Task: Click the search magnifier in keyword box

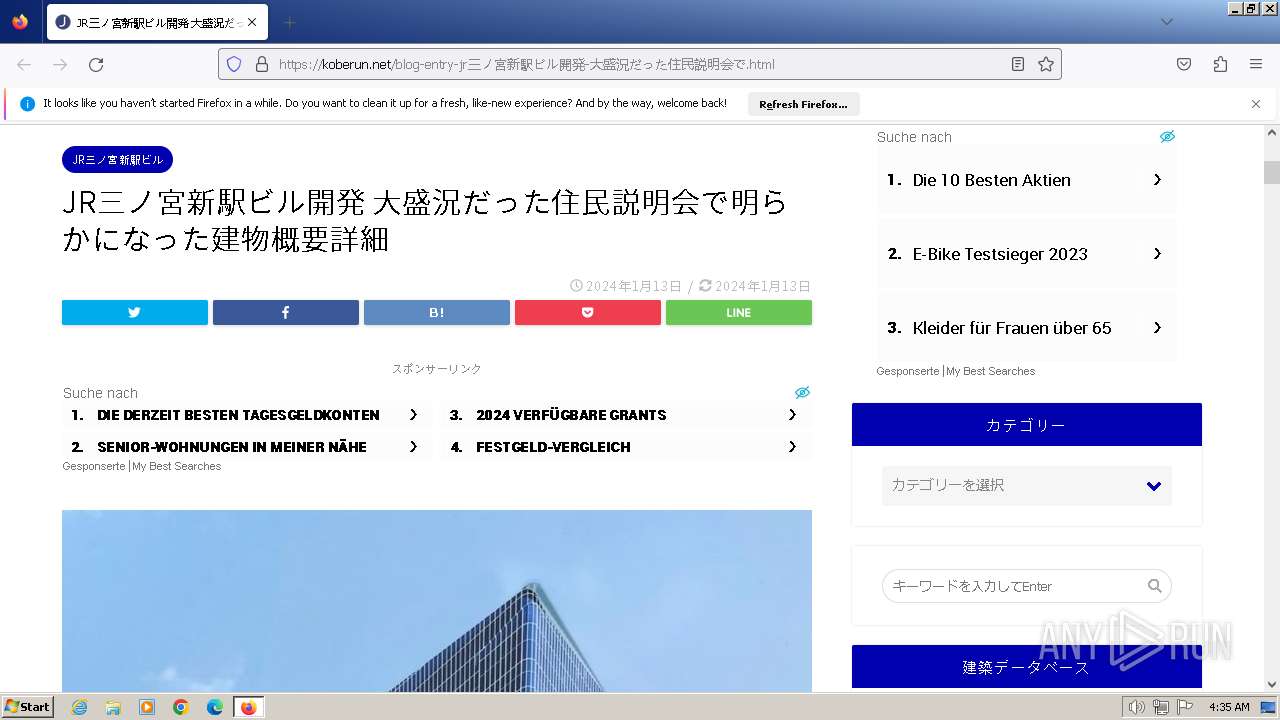Action: pyautogui.click(x=1155, y=586)
